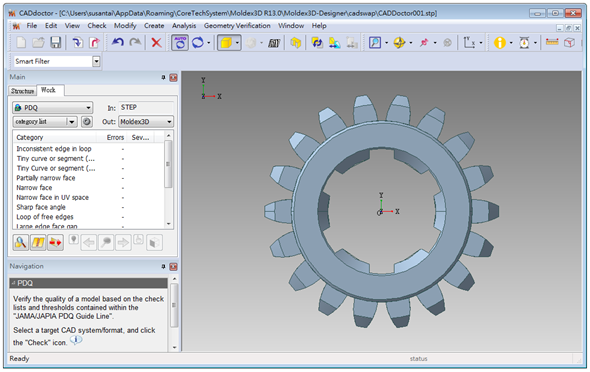Viewport: 590px width, 372px height.
Task: Click the Check magnifier icon below the list
Action: click(x=21, y=242)
